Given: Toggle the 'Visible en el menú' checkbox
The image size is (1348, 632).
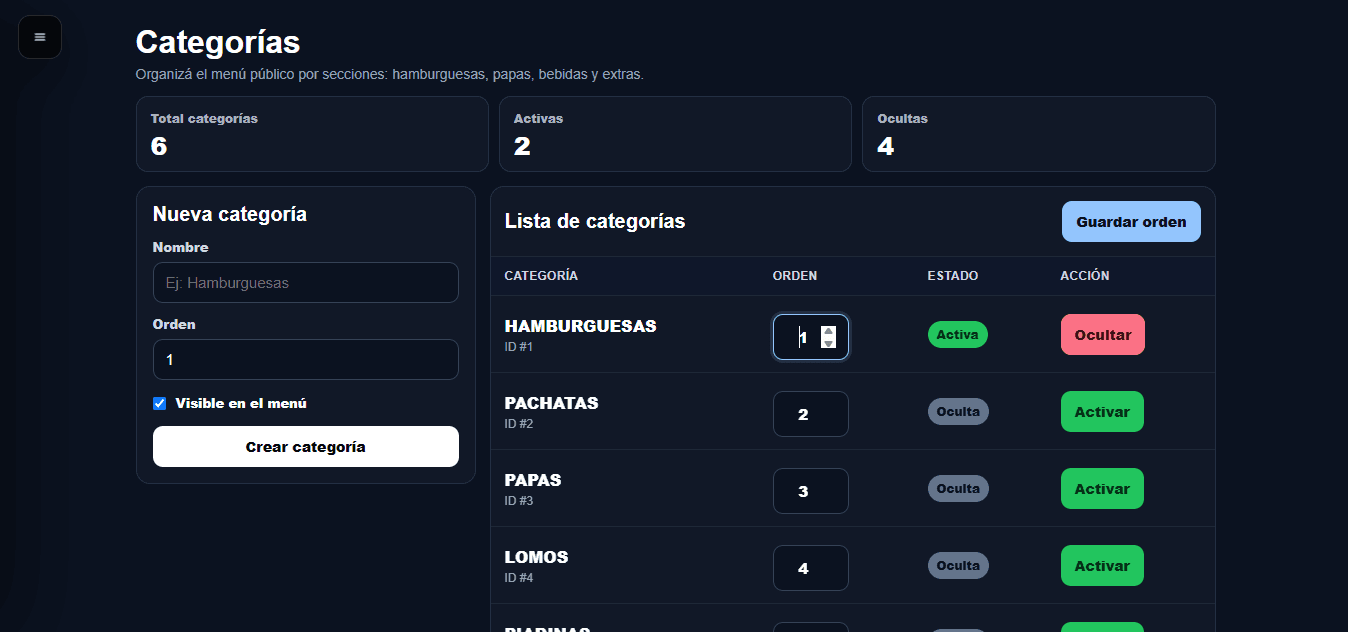Looking at the screenshot, I should pos(159,404).
